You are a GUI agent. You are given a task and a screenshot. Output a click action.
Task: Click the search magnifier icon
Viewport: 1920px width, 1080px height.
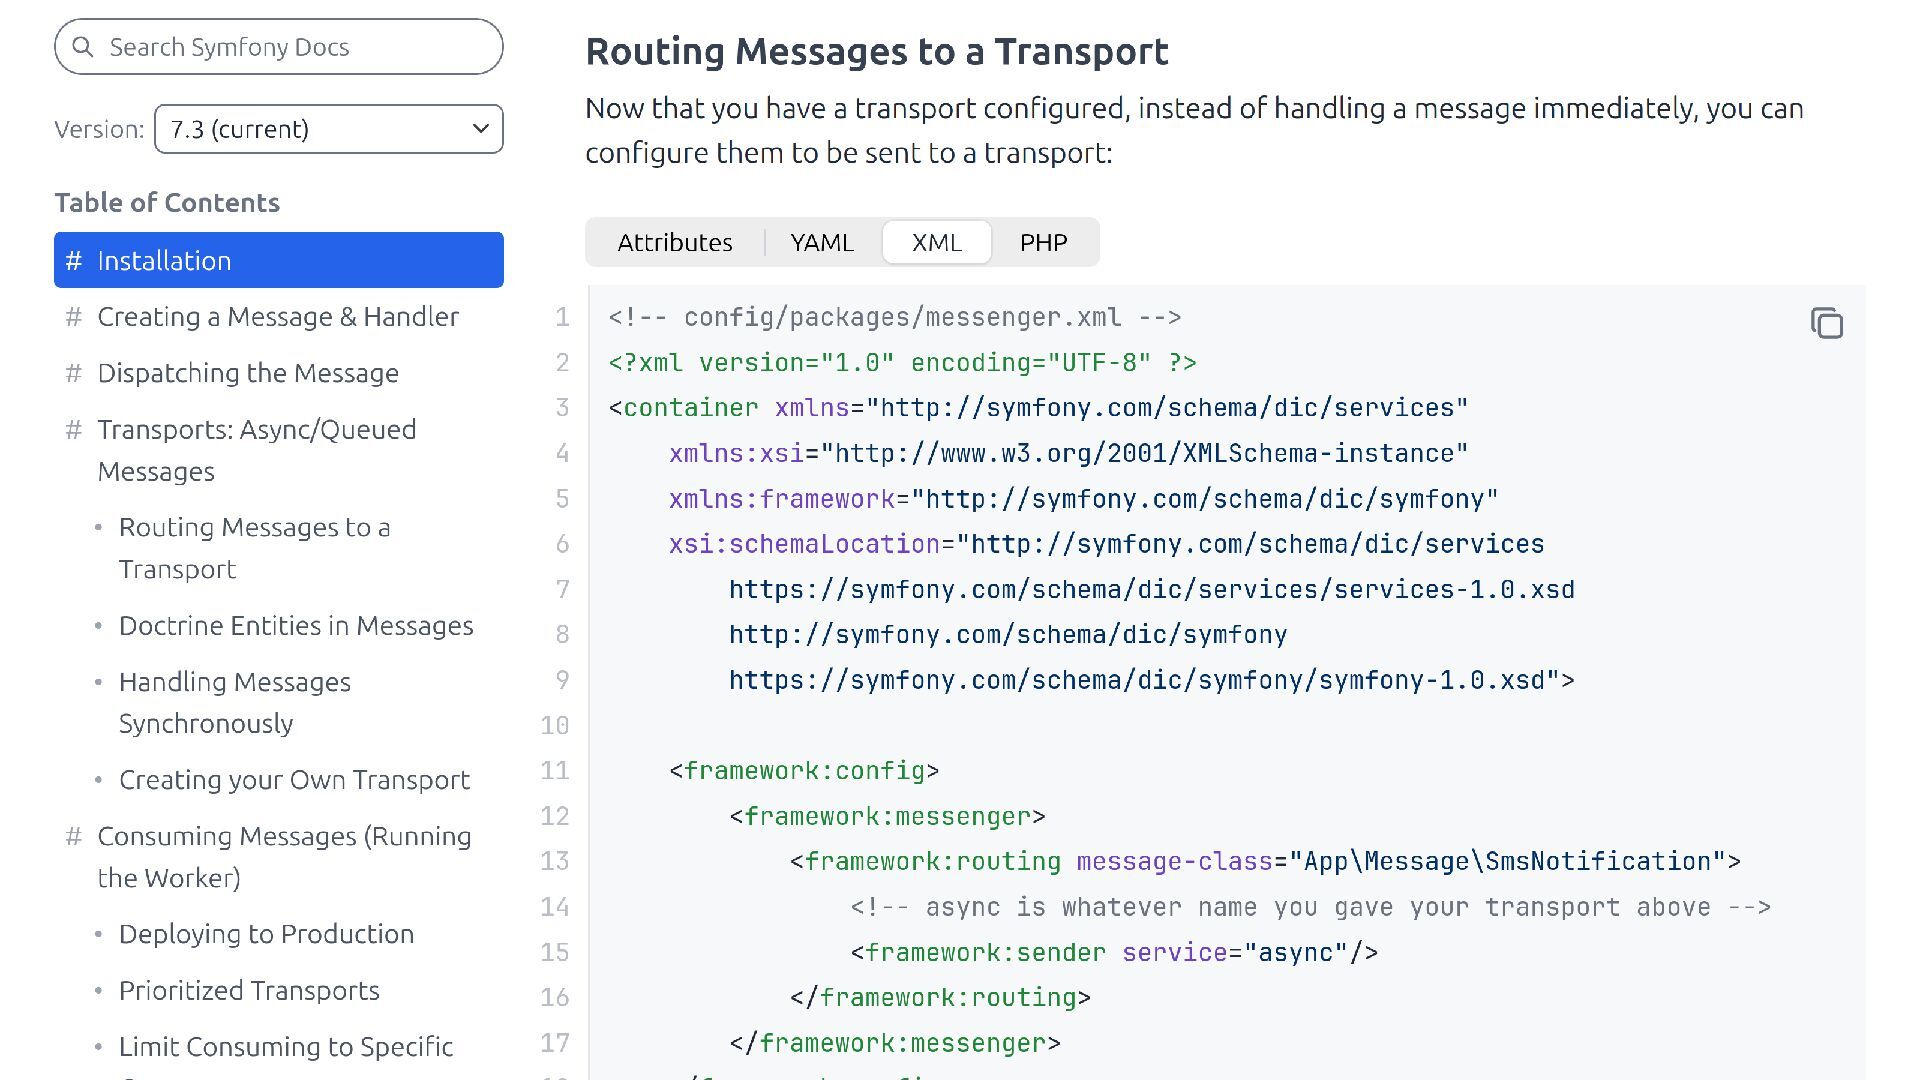point(83,47)
